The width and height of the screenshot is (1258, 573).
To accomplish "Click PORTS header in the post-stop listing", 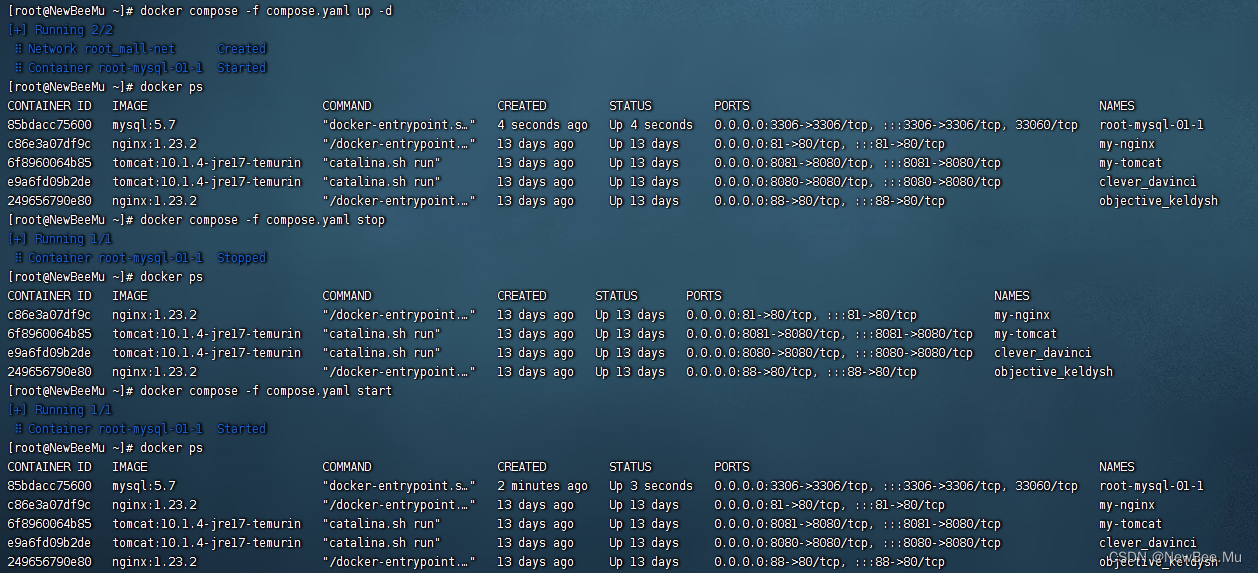I will 704,296.
